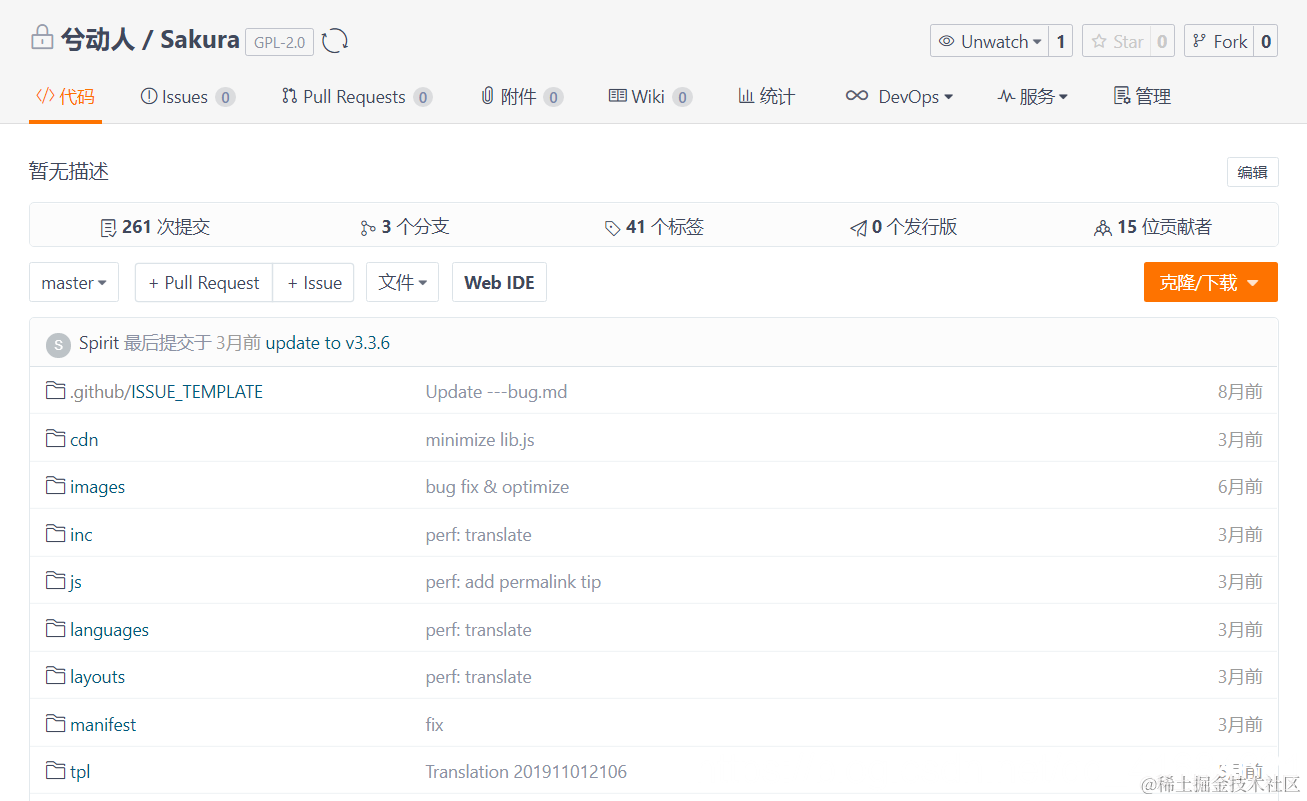The height and width of the screenshot is (801, 1307).
Task: Open the 'Translation 201911012106' commit message
Action: click(x=526, y=772)
